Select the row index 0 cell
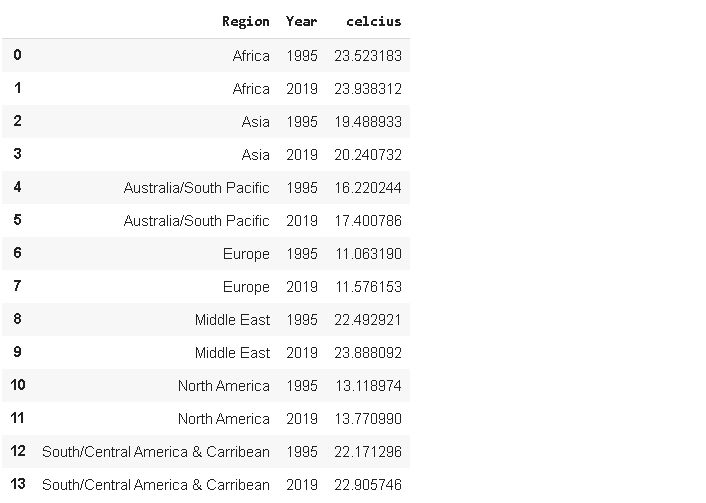706x503 pixels. point(17,55)
